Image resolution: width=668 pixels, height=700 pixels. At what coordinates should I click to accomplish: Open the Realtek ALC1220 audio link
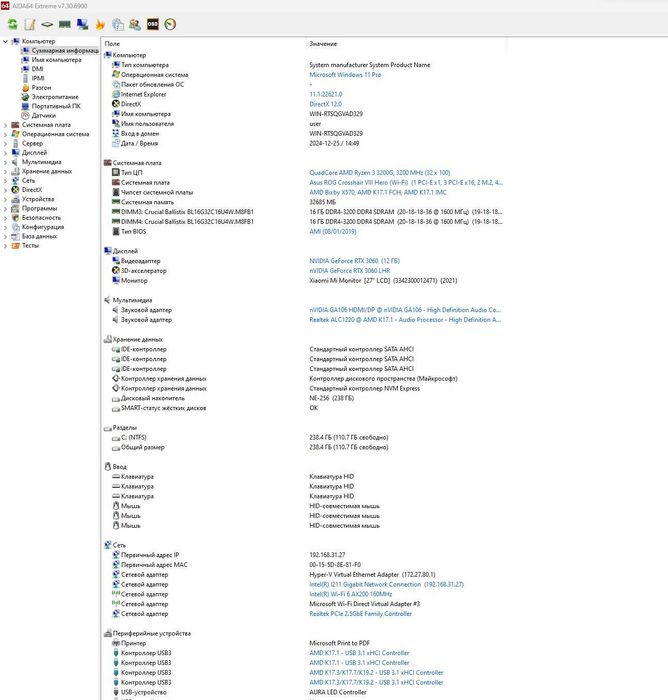coord(405,320)
